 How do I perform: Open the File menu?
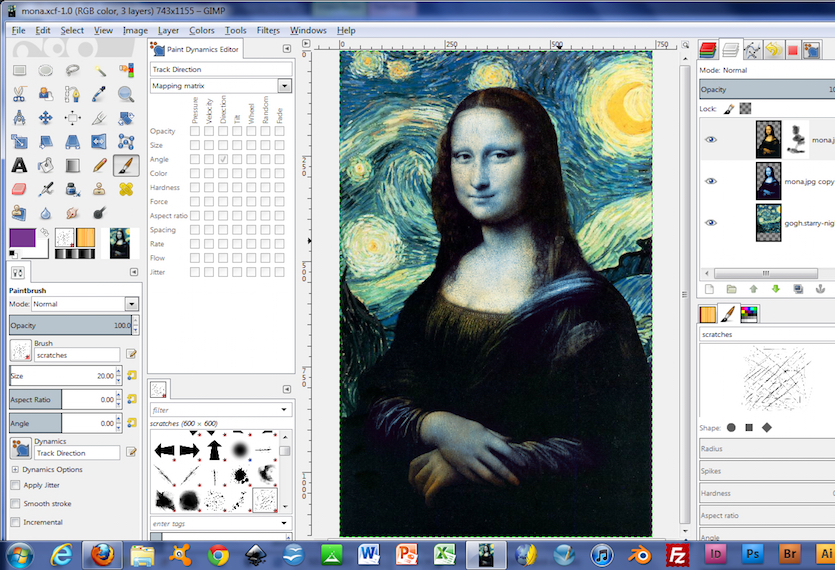[x=18, y=30]
